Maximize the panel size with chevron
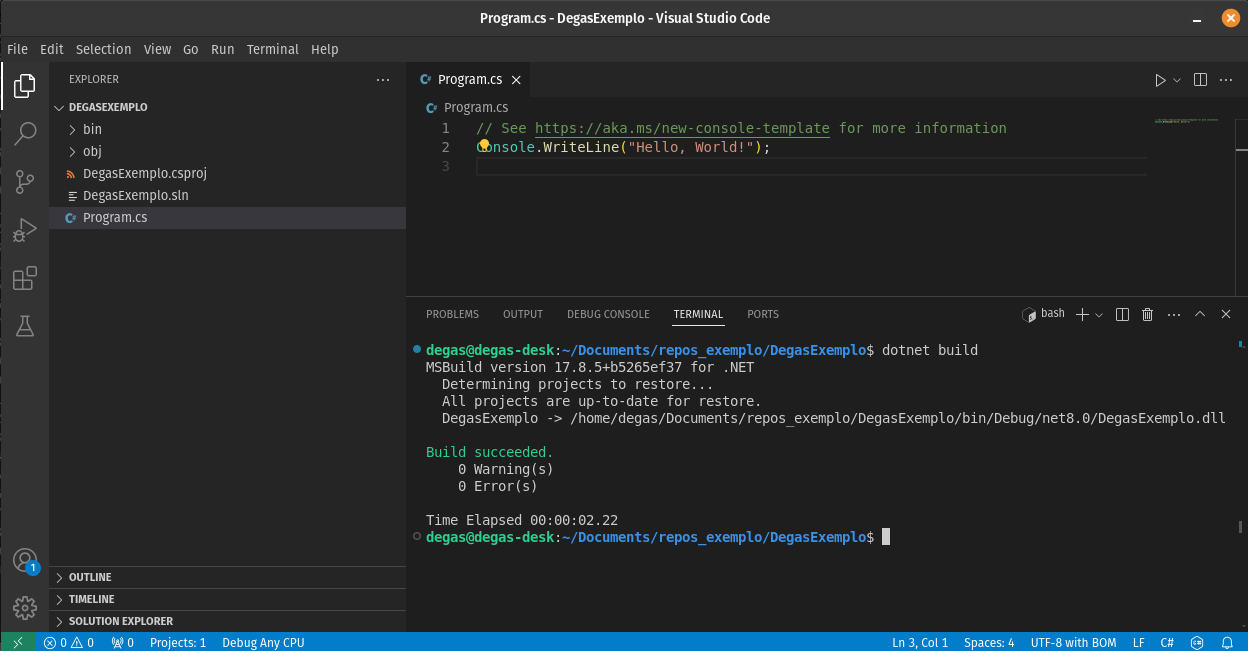Image resolution: width=1248 pixels, height=651 pixels. point(1200,314)
